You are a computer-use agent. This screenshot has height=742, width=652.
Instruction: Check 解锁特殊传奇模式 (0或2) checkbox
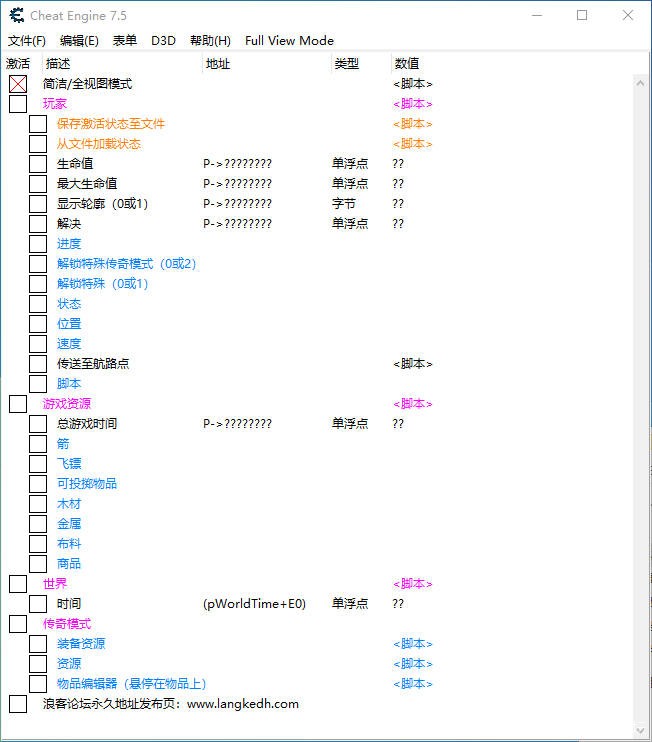pyautogui.click(x=38, y=264)
